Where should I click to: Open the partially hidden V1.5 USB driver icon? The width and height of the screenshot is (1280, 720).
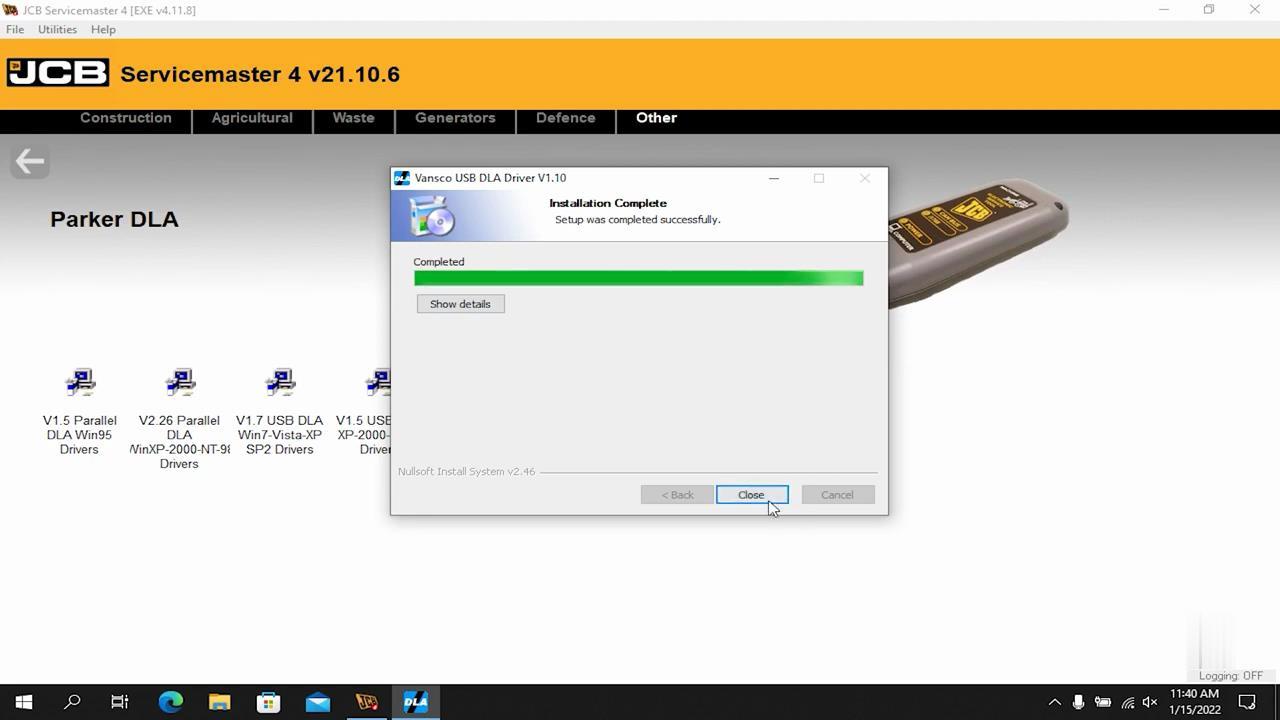click(x=378, y=383)
